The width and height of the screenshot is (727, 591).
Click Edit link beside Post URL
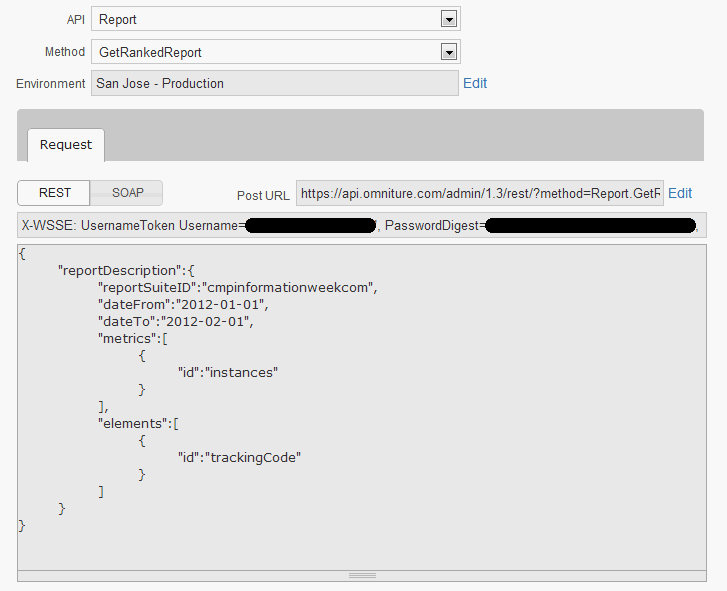coord(680,193)
